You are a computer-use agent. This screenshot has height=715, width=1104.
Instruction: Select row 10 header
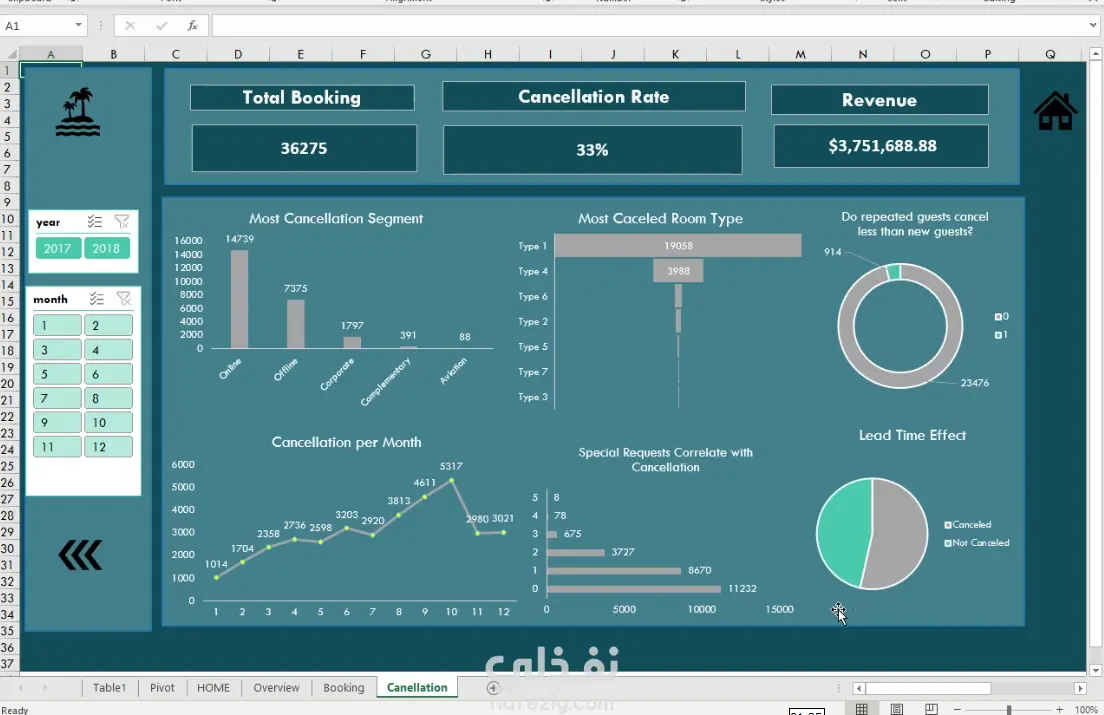pos(8,219)
